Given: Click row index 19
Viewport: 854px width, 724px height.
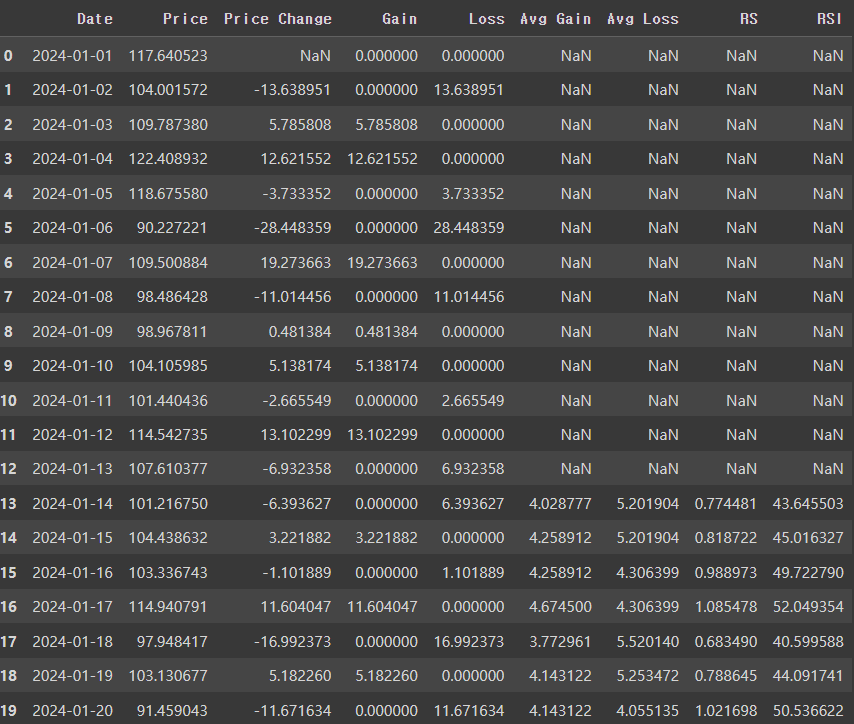Looking at the screenshot, I should click(x=8, y=711).
